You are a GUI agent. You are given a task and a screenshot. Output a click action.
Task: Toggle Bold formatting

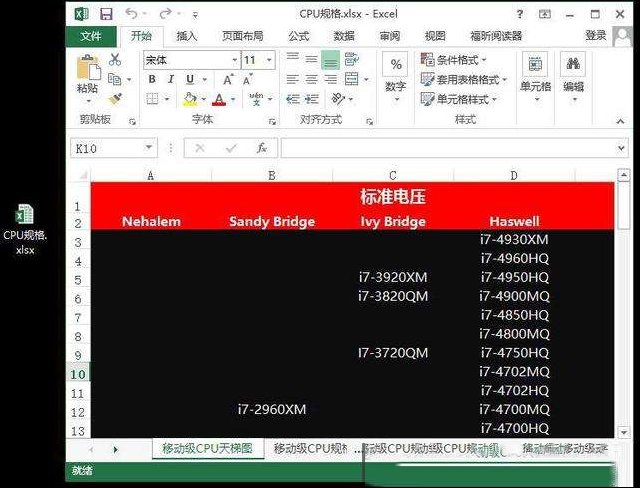tap(152, 79)
